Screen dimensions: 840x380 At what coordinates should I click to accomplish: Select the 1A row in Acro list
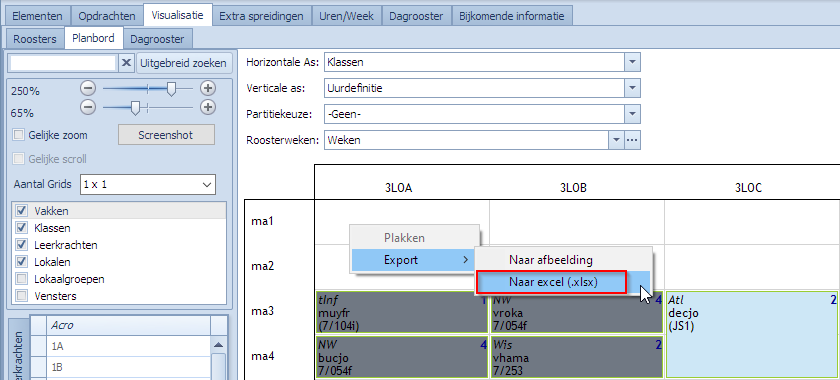click(x=129, y=346)
